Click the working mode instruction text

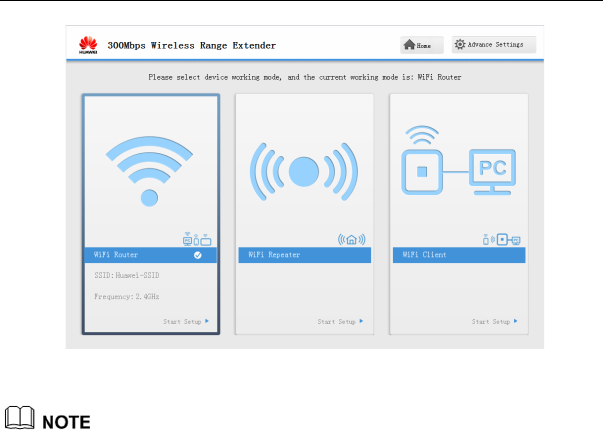point(305,77)
